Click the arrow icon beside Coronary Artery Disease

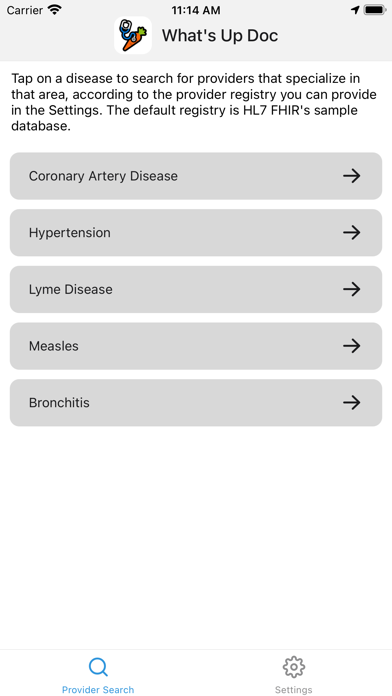coord(352,176)
